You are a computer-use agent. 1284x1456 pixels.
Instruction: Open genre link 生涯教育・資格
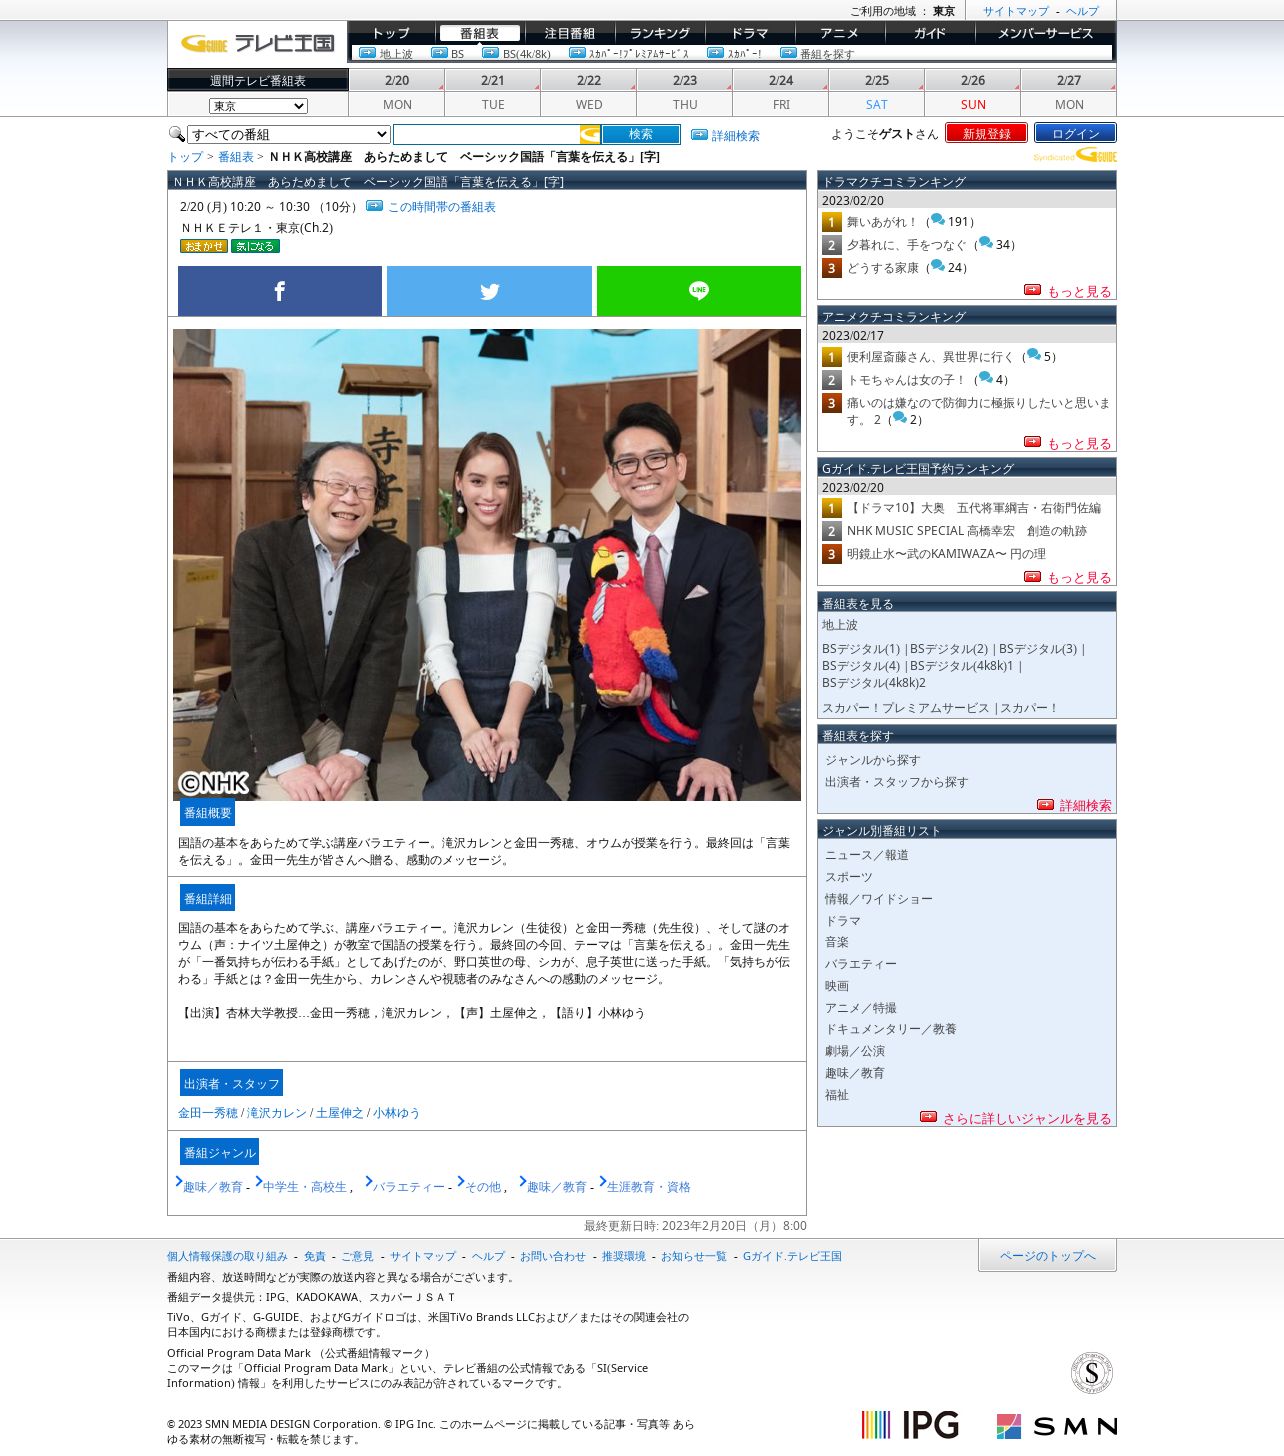click(x=649, y=1186)
